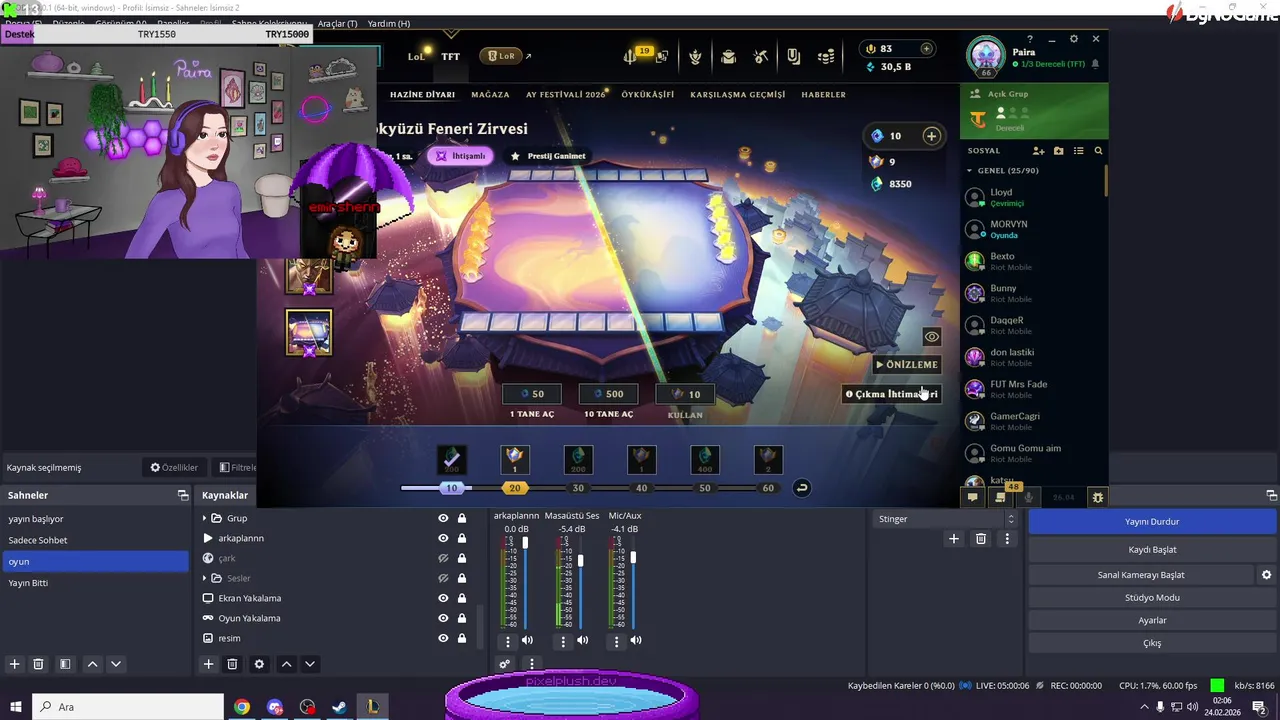
Task: Click ÖNİZLEME preview button
Action: pyautogui.click(x=907, y=365)
